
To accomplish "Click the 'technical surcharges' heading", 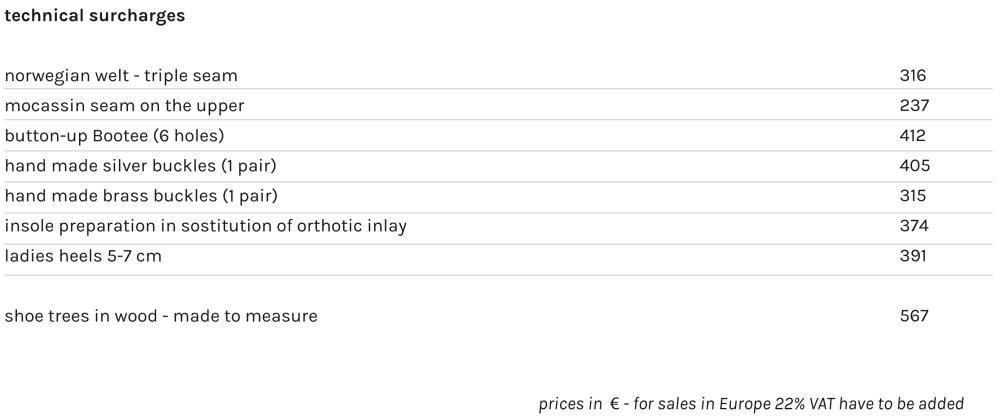I will pos(94,17).
